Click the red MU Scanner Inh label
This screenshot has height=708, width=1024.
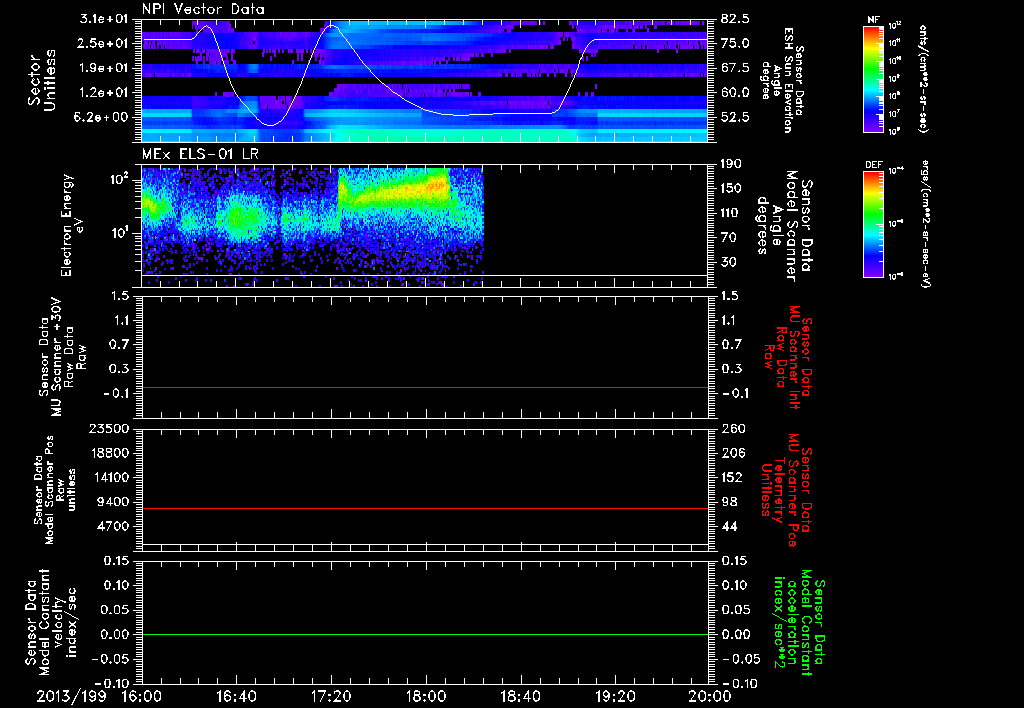point(787,357)
